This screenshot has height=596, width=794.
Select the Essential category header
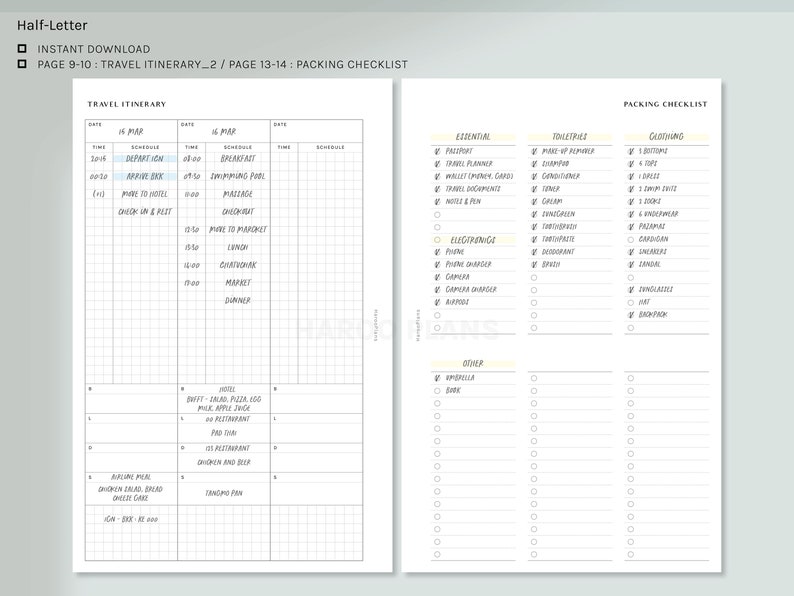click(472, 137)
